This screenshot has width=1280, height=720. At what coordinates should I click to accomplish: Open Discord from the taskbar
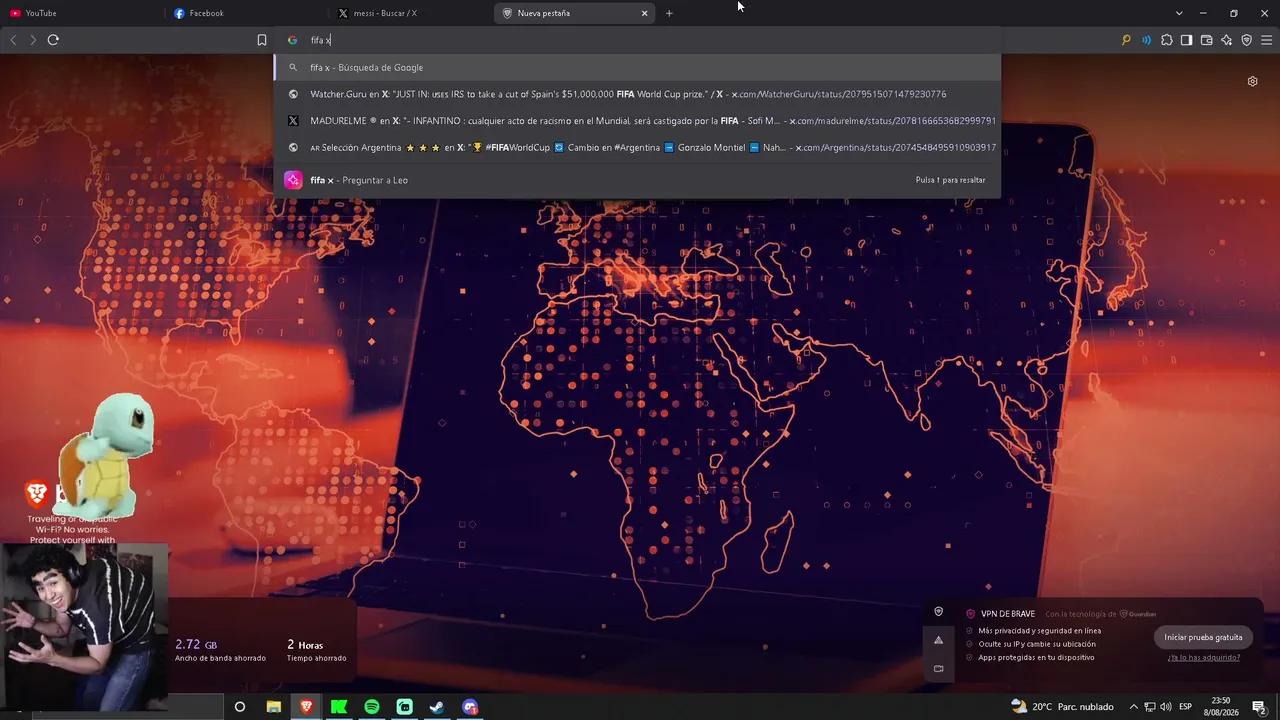[470, 707]
